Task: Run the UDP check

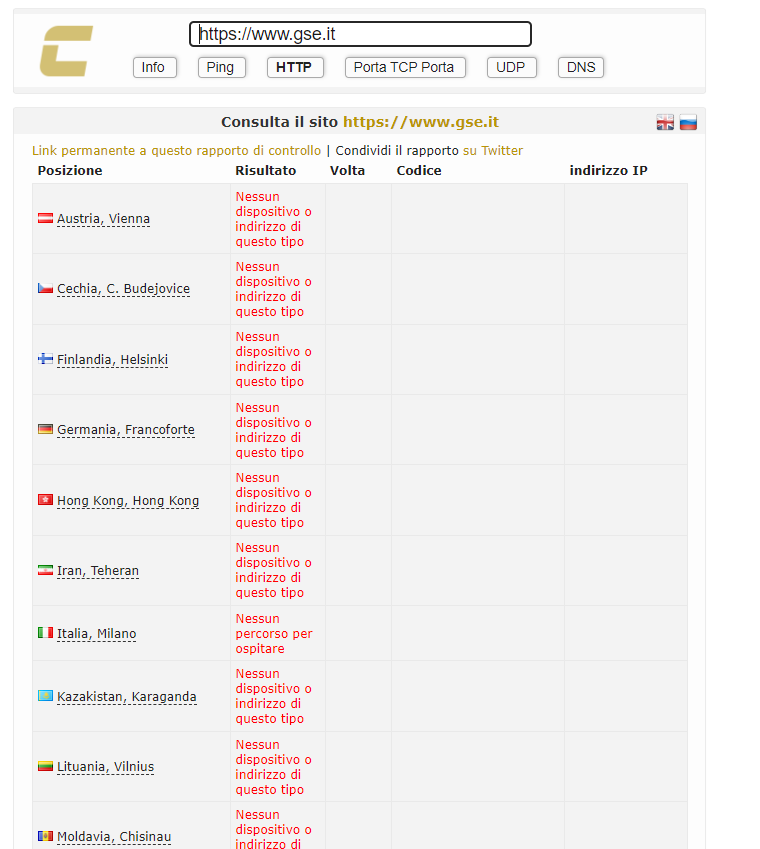Action: [511, 67]
